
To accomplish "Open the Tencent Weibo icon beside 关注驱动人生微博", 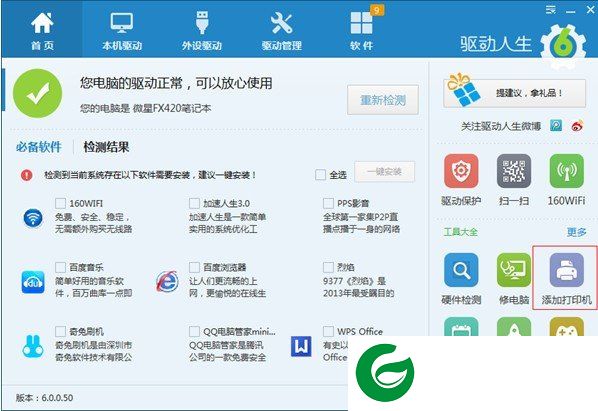I will [x=556, y=125].
